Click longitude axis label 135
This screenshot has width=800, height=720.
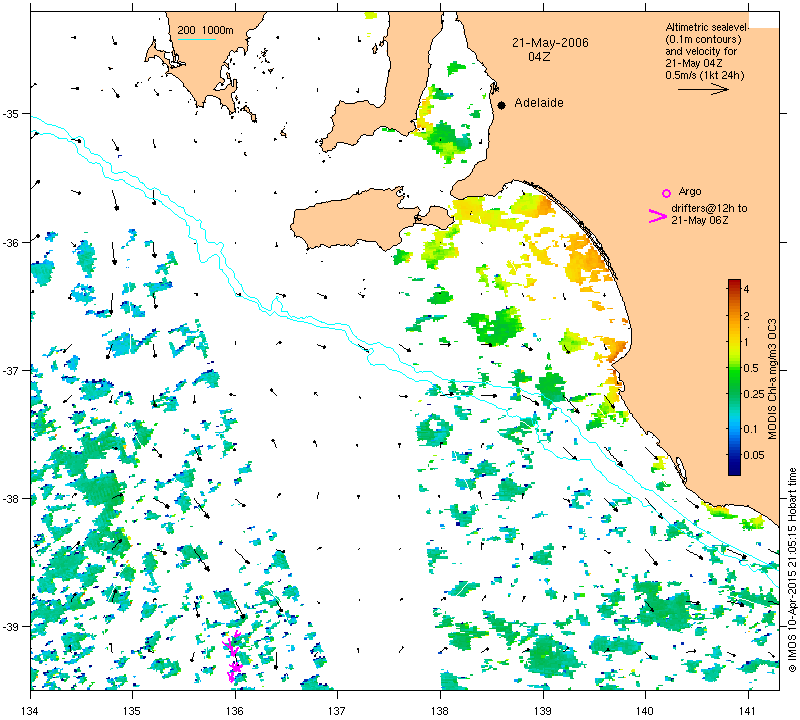coord(132,710)
